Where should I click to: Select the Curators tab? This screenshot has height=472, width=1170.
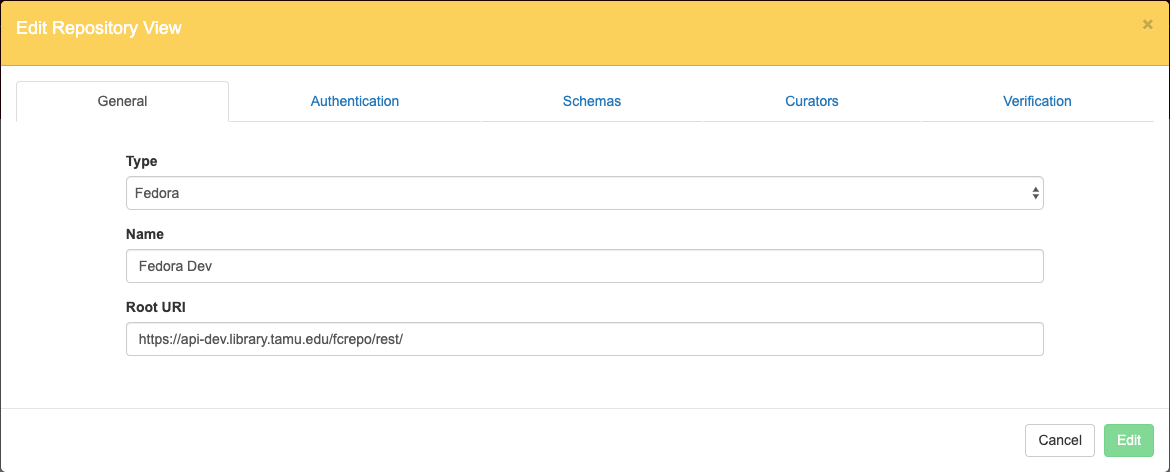click(x=811, y=101)
